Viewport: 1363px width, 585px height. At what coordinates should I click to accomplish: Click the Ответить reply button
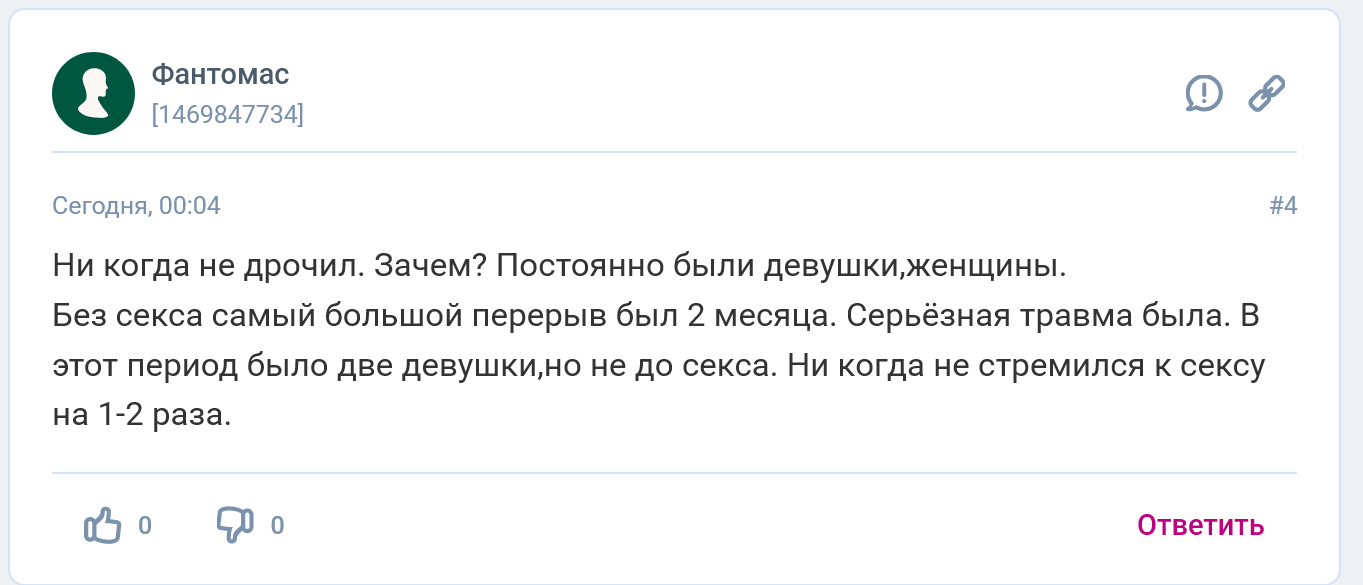[x=1200, y=525]
